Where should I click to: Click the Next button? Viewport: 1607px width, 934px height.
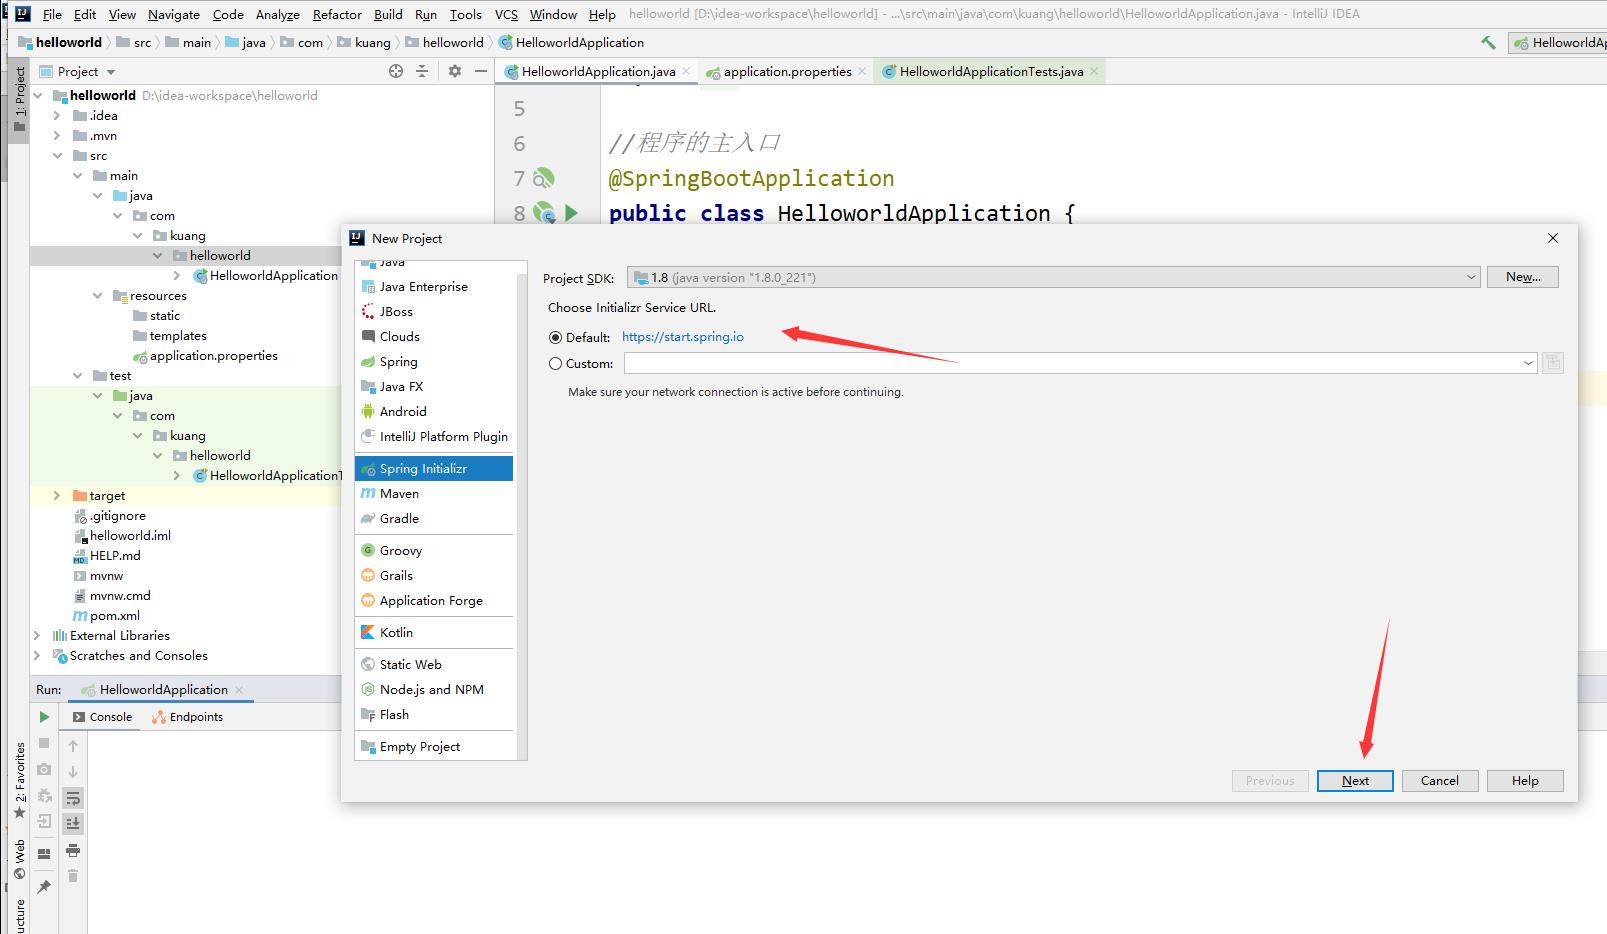[1355, 781]
